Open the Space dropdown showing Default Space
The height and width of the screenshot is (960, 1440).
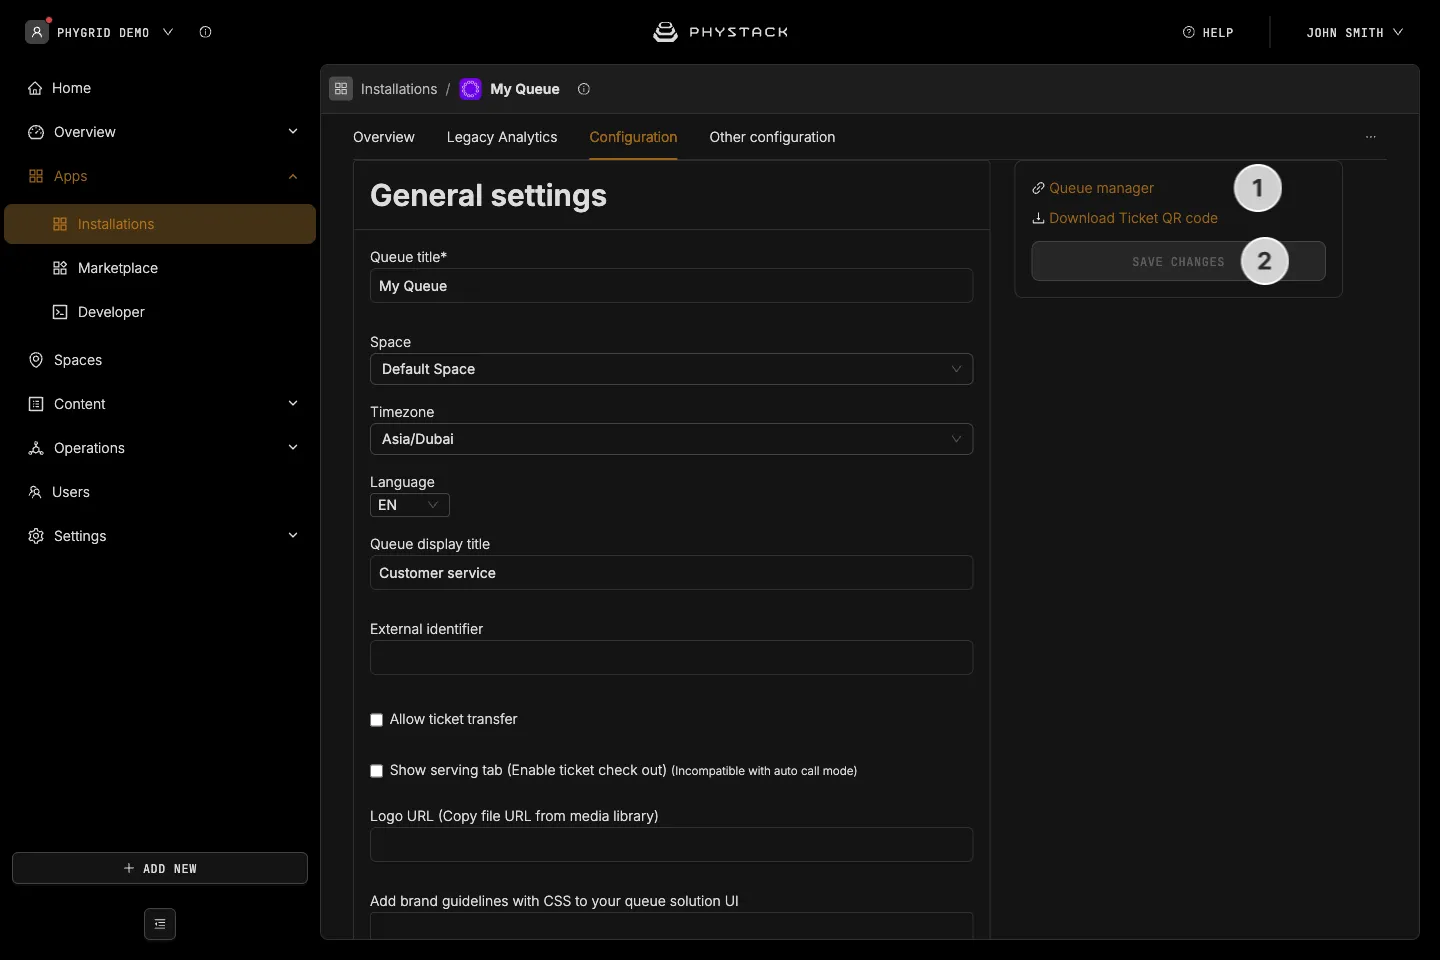[x=671, y=369]
